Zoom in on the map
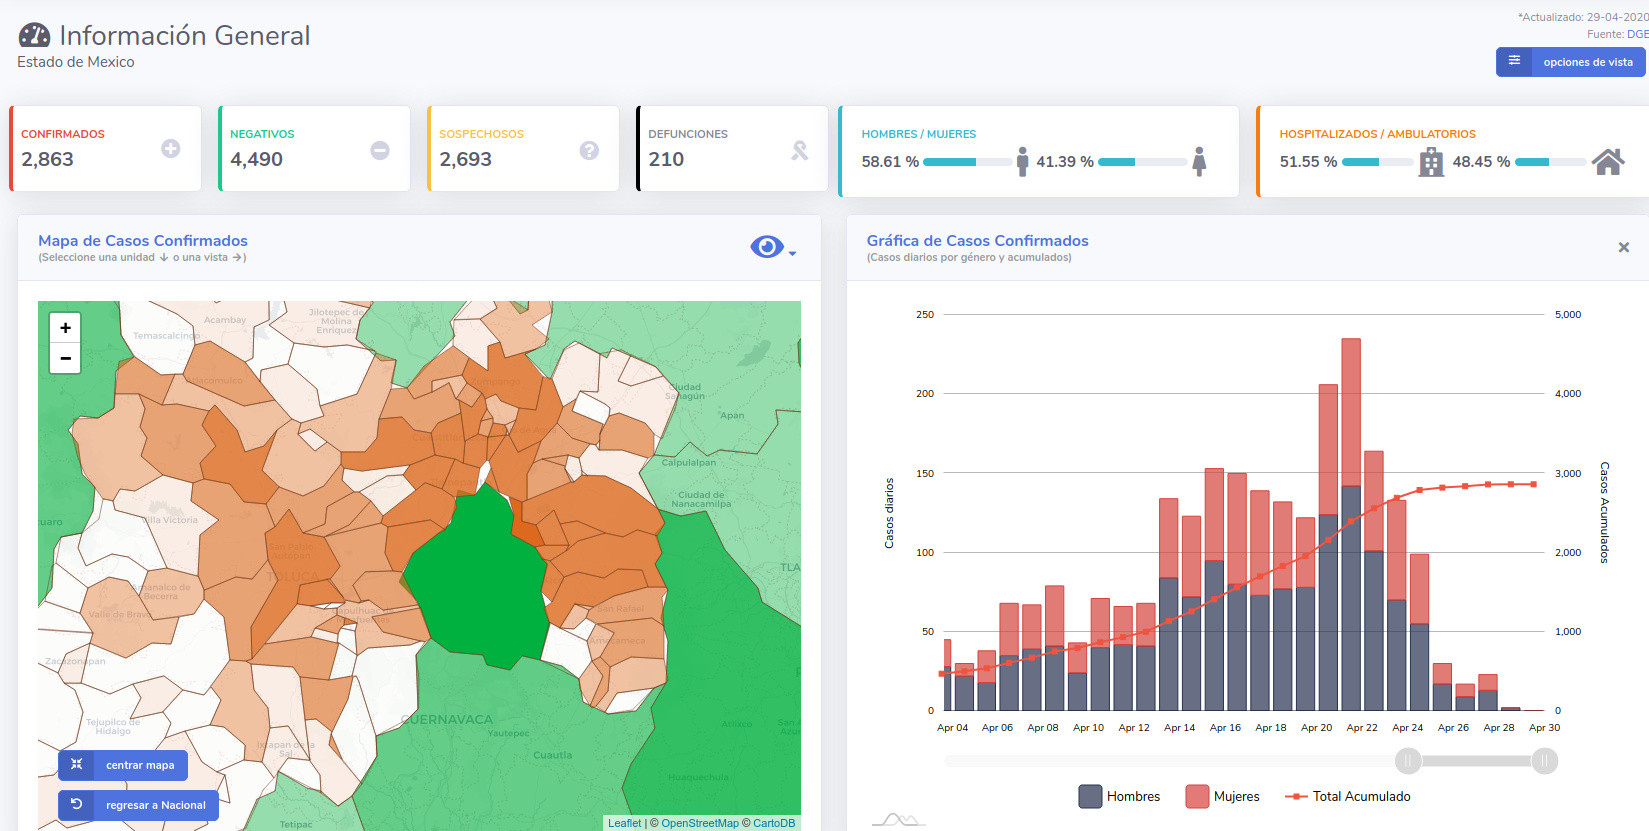The width and height of the screenshot is (1649, 831). click(65, 327)
